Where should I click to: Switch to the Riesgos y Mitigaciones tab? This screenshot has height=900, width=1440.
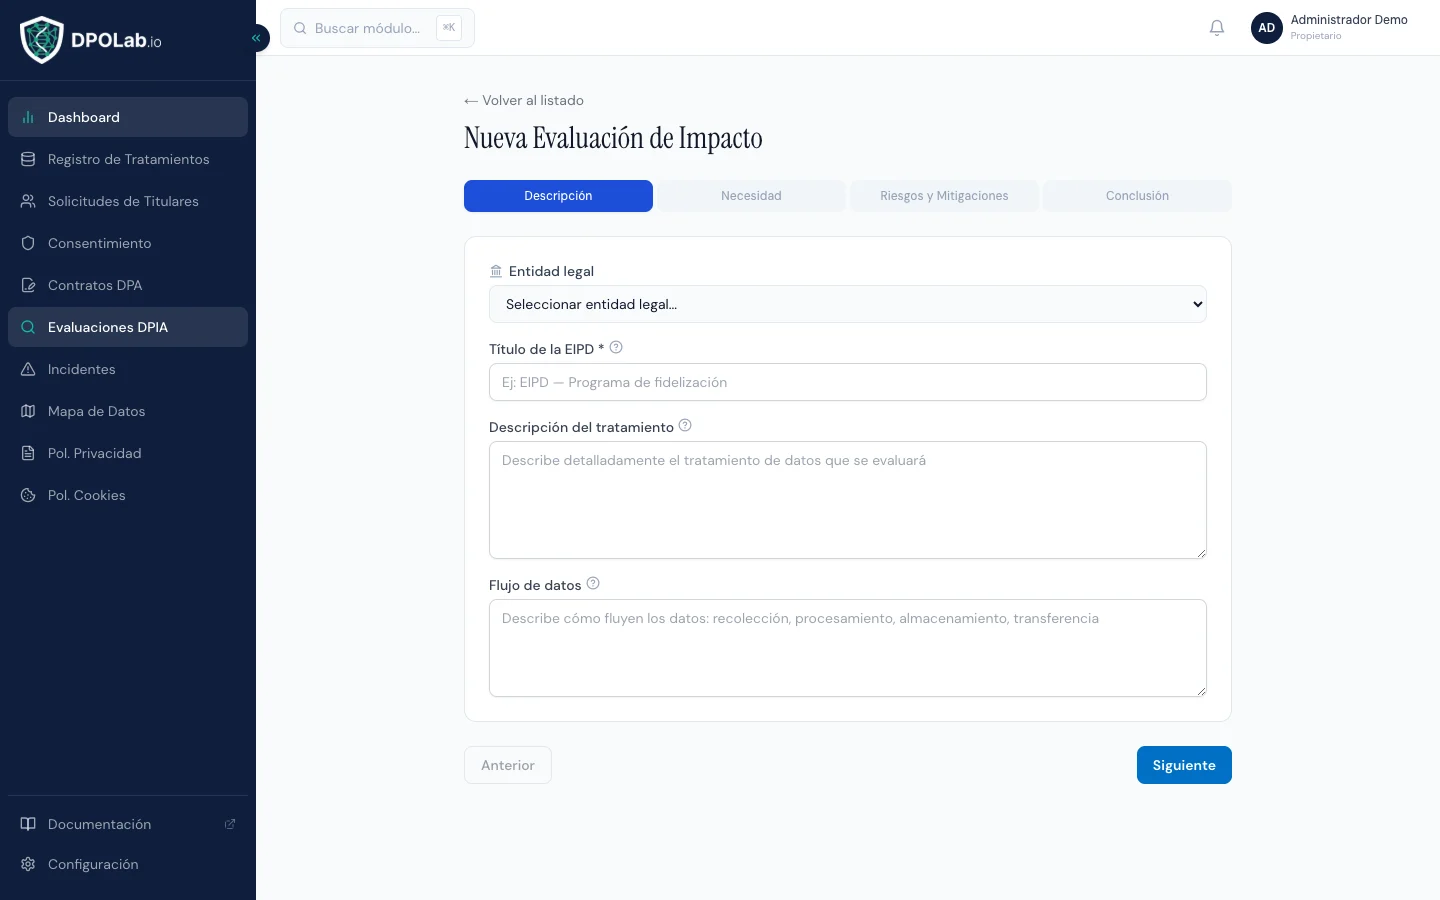tap(944, 196)
